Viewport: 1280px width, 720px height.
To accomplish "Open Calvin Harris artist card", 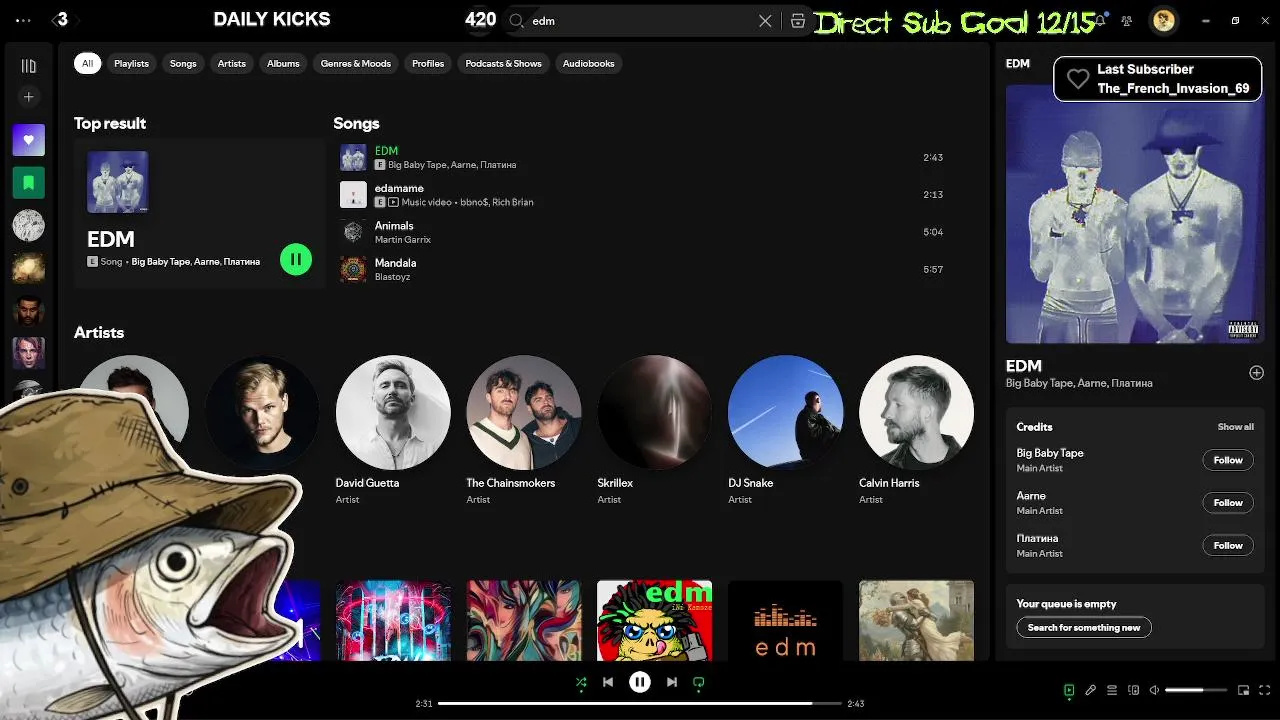I will [916, 430].
